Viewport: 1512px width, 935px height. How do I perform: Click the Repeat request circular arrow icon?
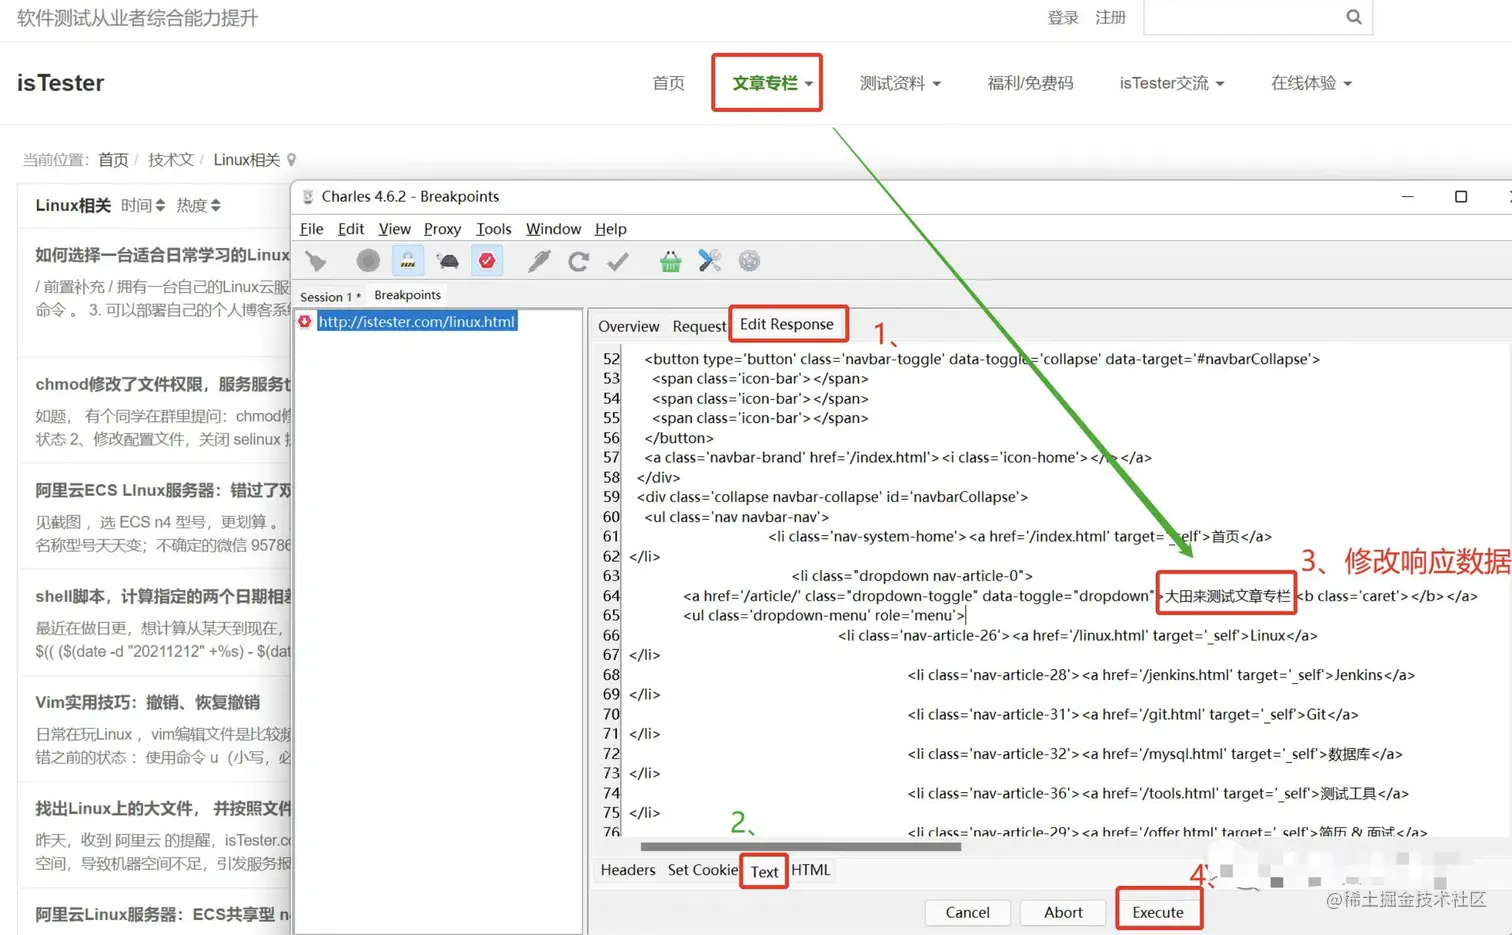point(578,261)
